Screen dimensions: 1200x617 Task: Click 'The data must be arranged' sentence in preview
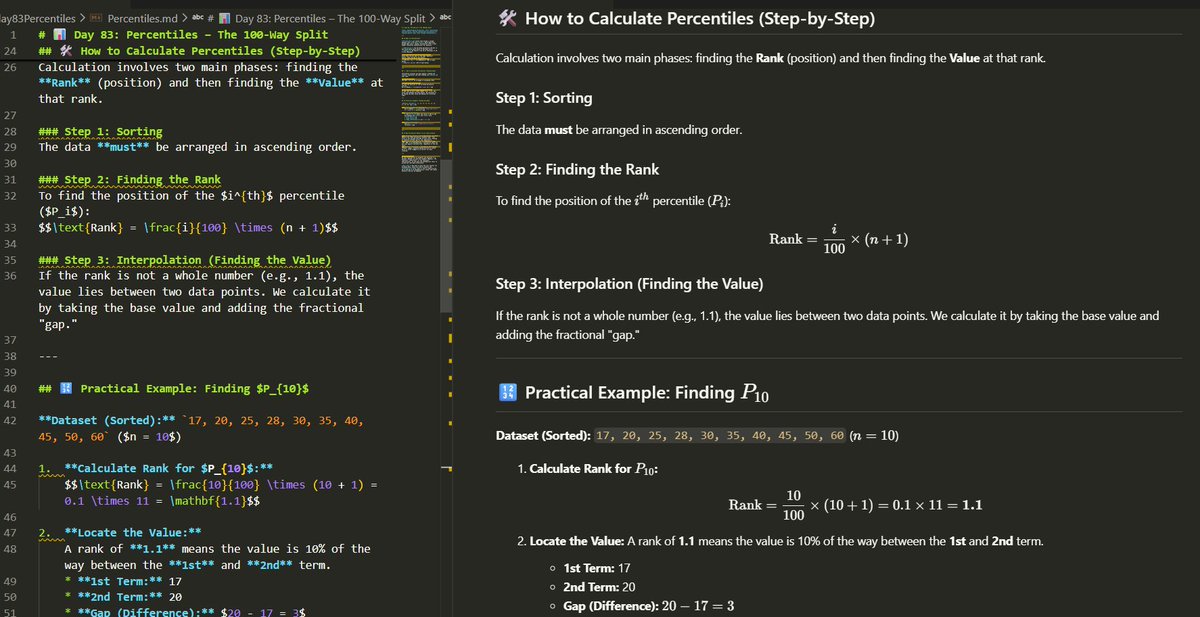pos(618,130)
